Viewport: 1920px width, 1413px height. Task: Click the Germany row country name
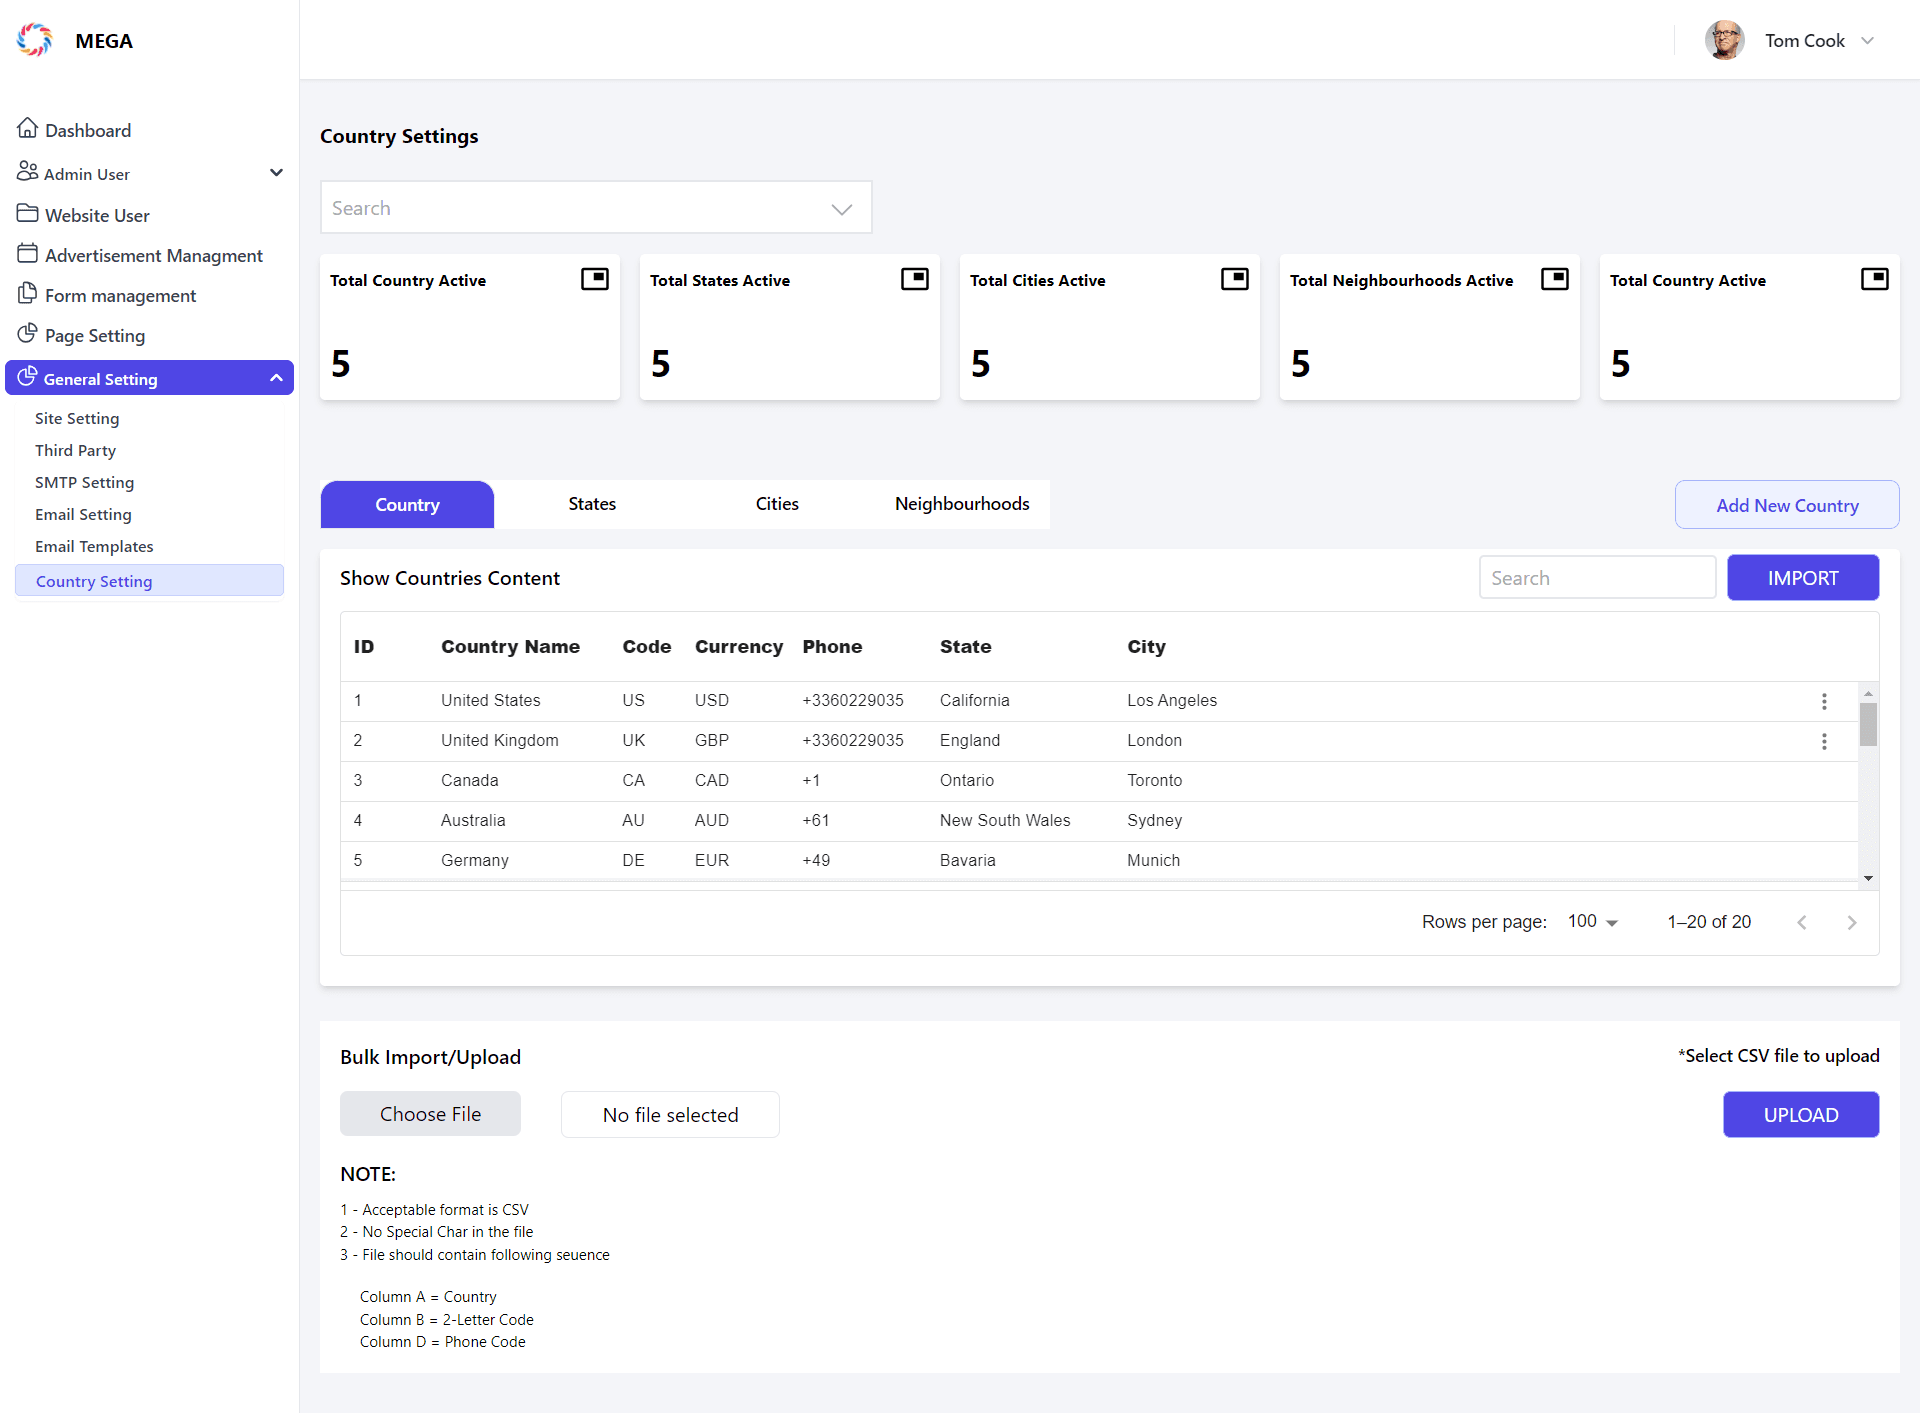pos(475,860)
